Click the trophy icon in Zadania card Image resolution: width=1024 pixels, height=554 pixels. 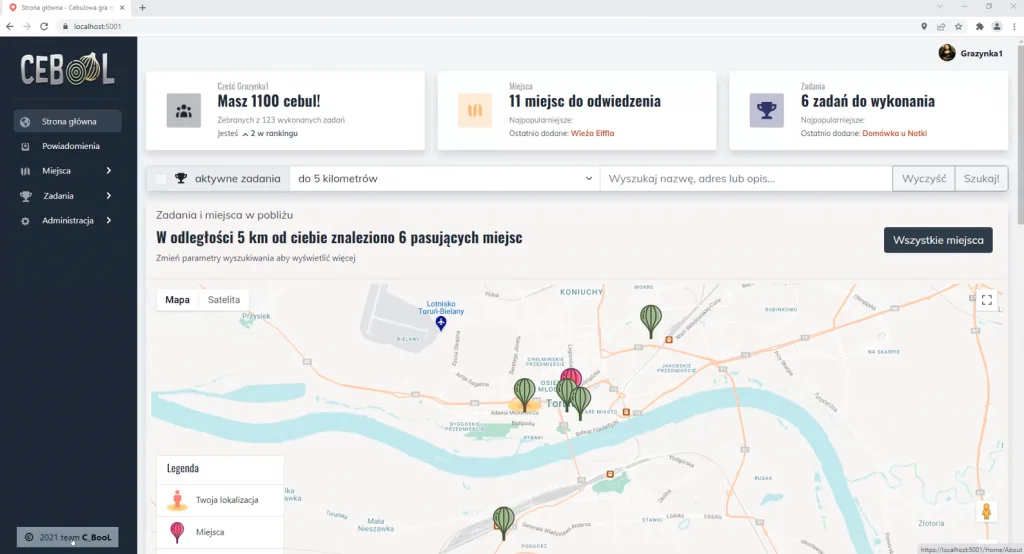(x=766, y=110)
